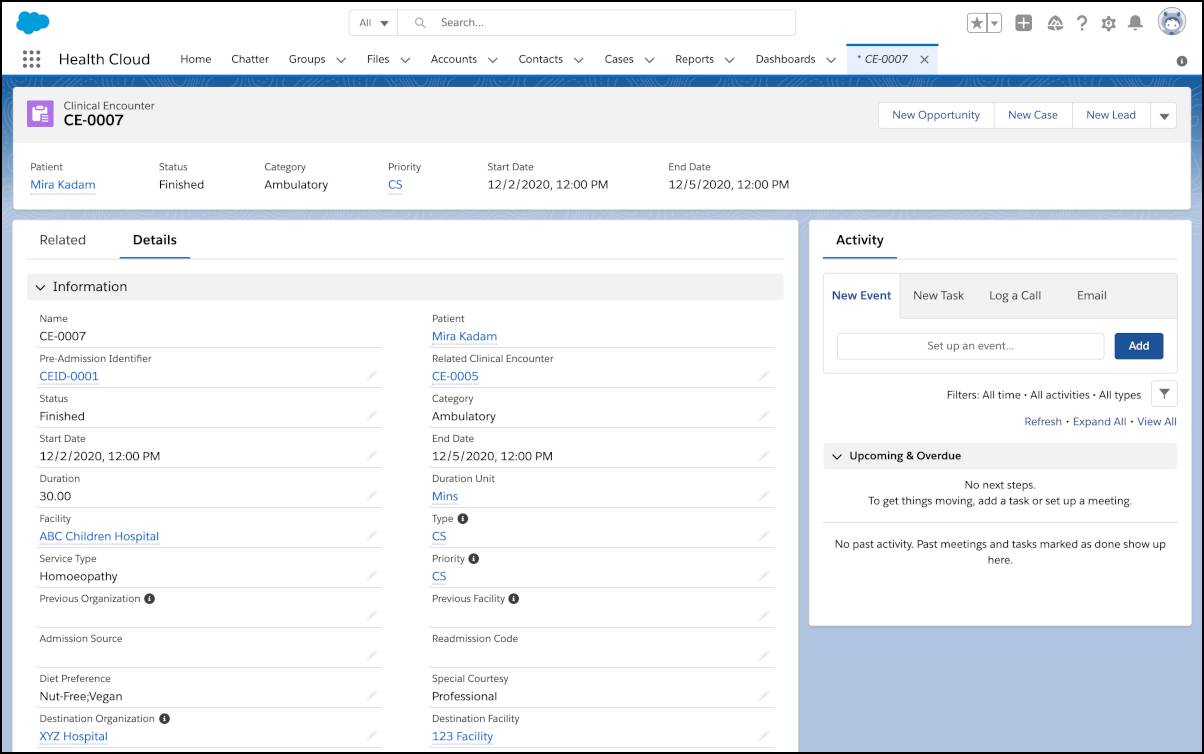Image resolution: width=1204 pixels, height=754 pixels.
Task: Show info tooltip for Priority field
Action: click(474, 559)
